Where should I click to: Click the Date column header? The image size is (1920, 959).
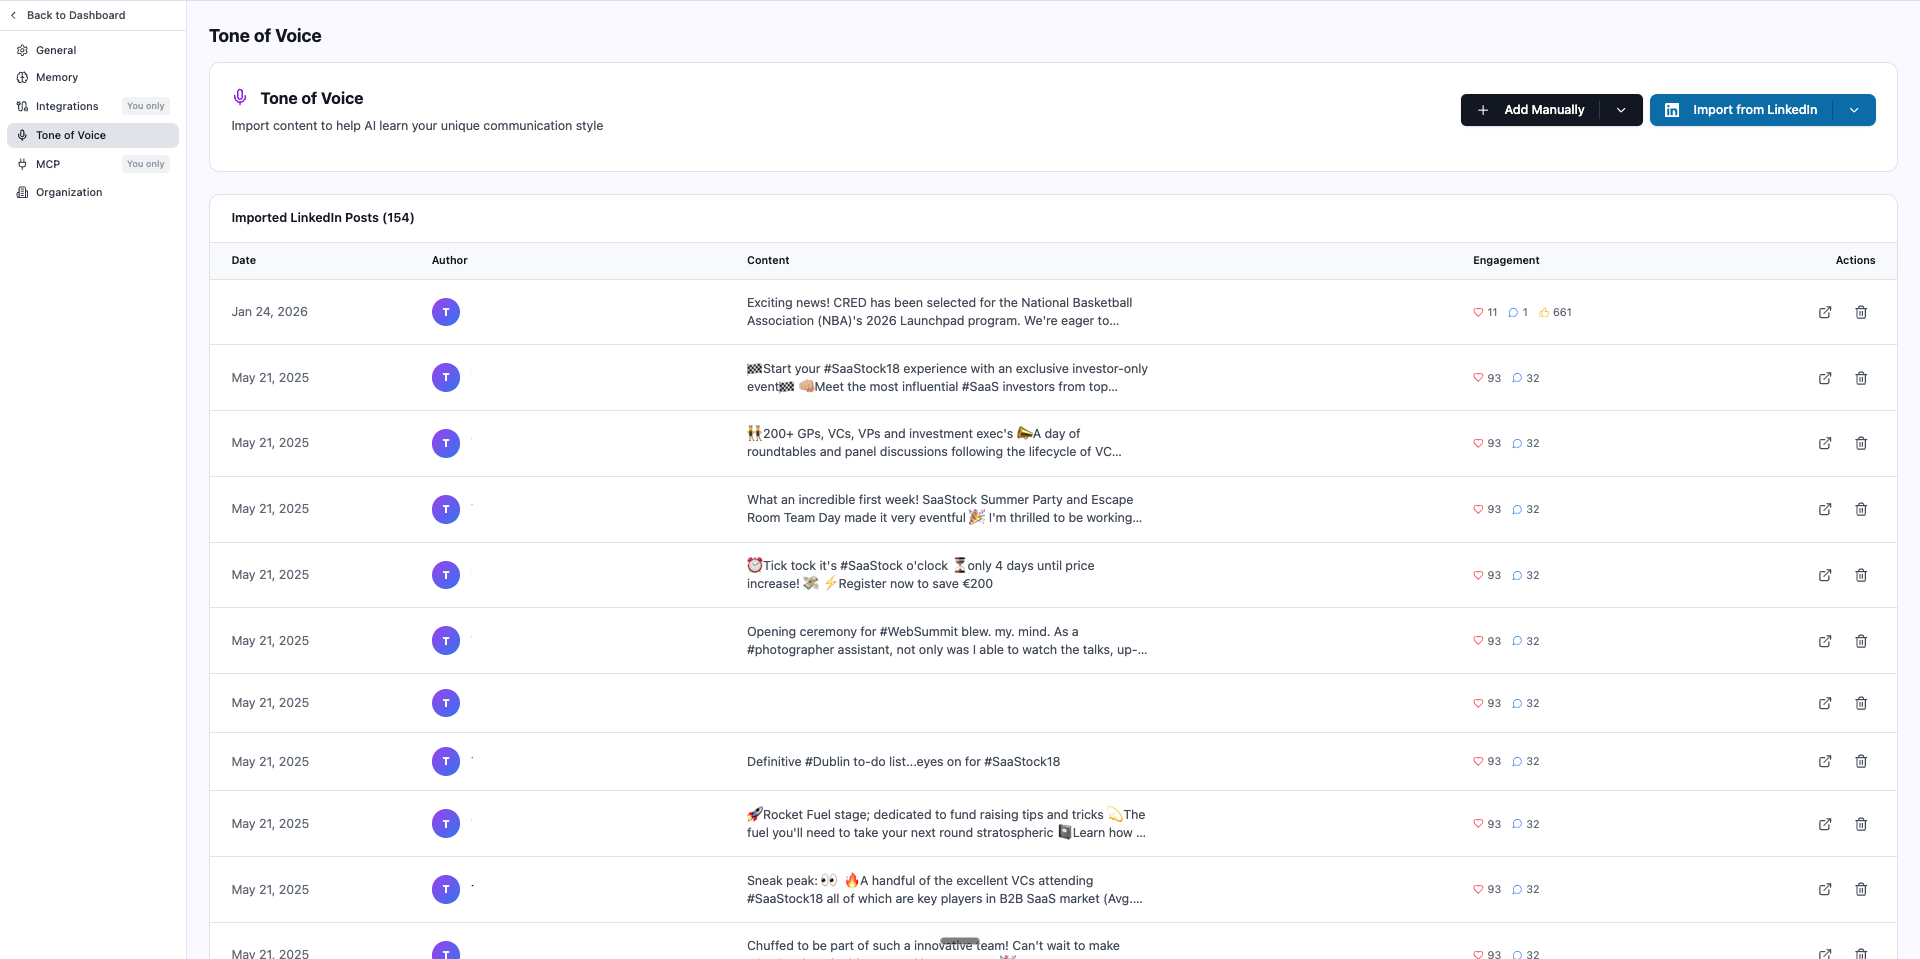click(244, 260)
